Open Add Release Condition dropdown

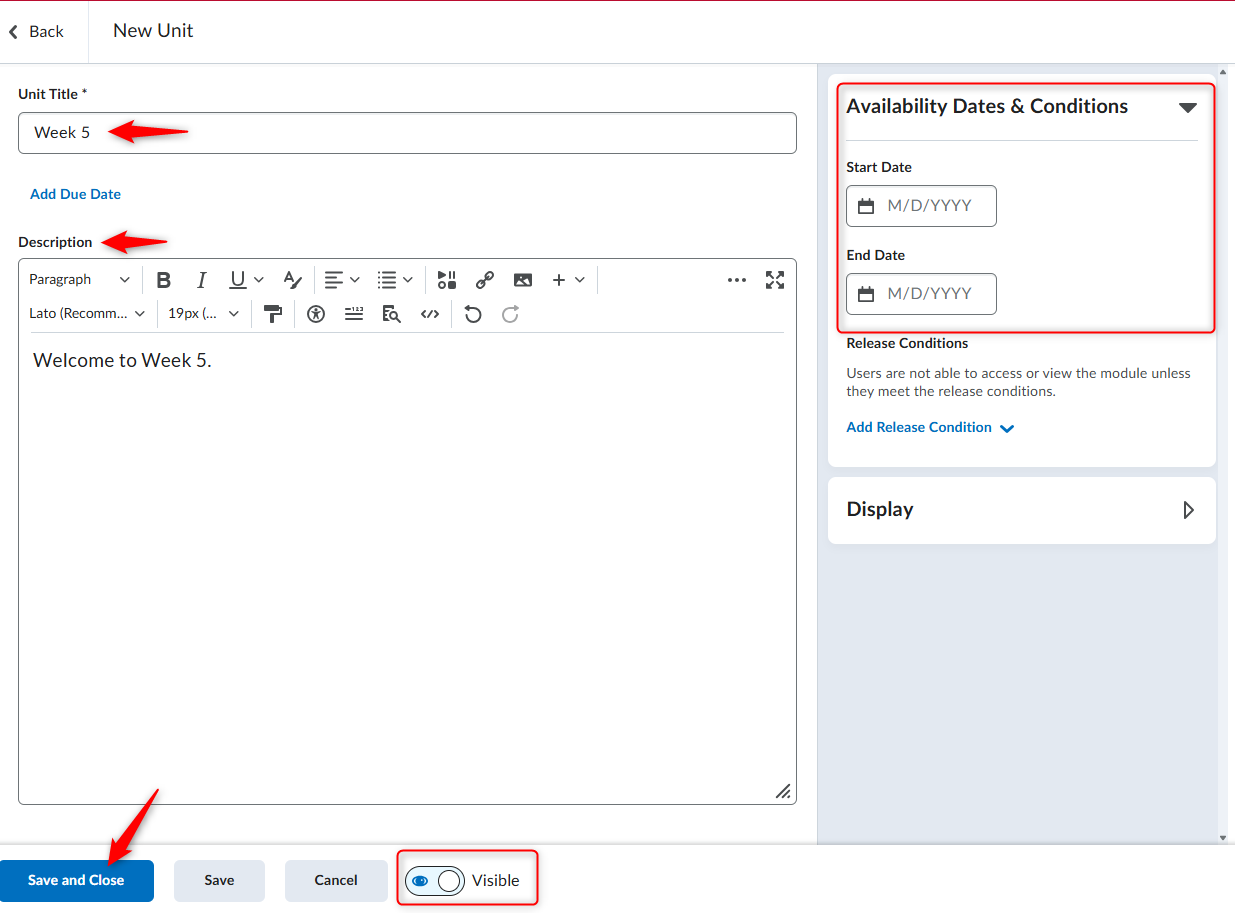point(930,428)
